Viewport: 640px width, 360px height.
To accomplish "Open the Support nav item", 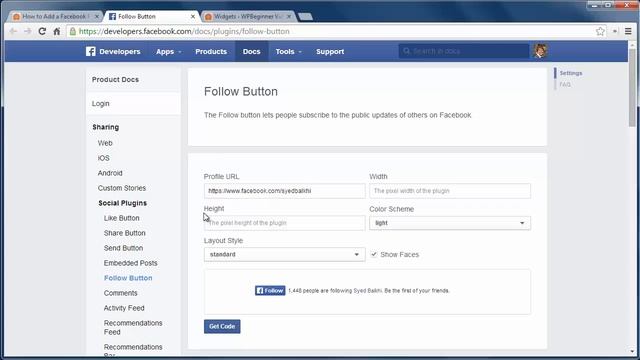I will point(330,51).
